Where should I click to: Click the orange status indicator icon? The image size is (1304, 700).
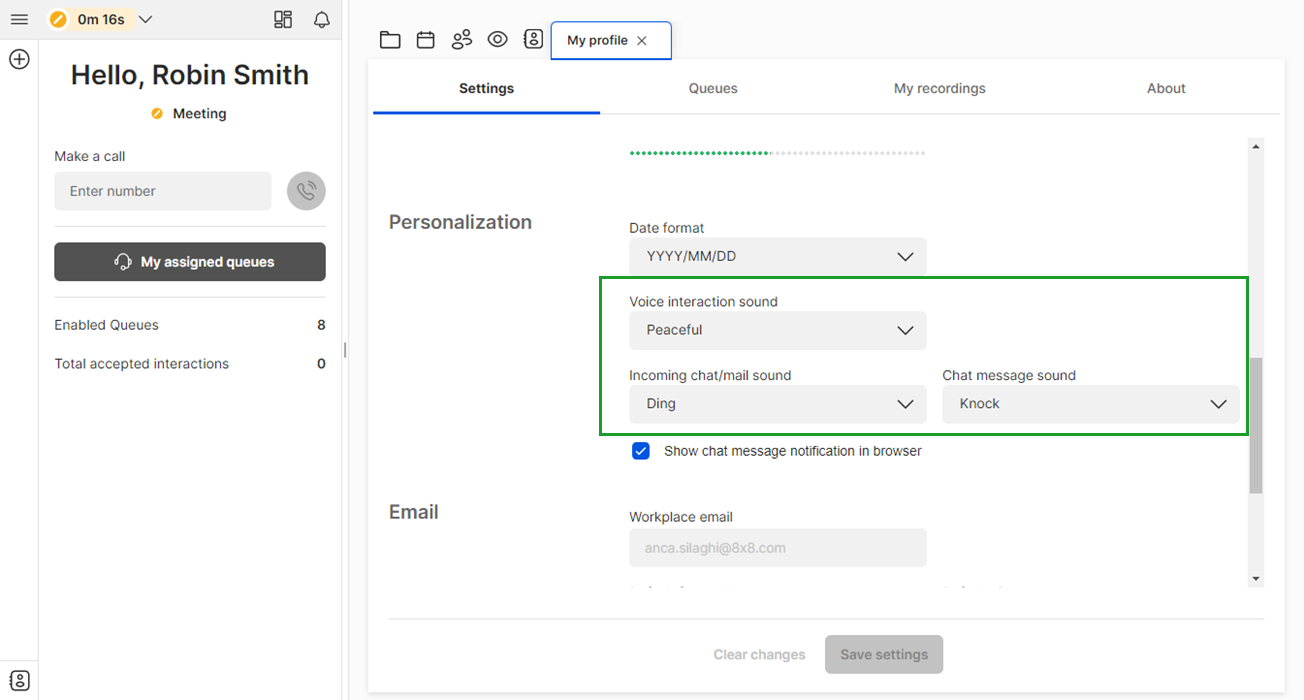click(x=58, y=20)
